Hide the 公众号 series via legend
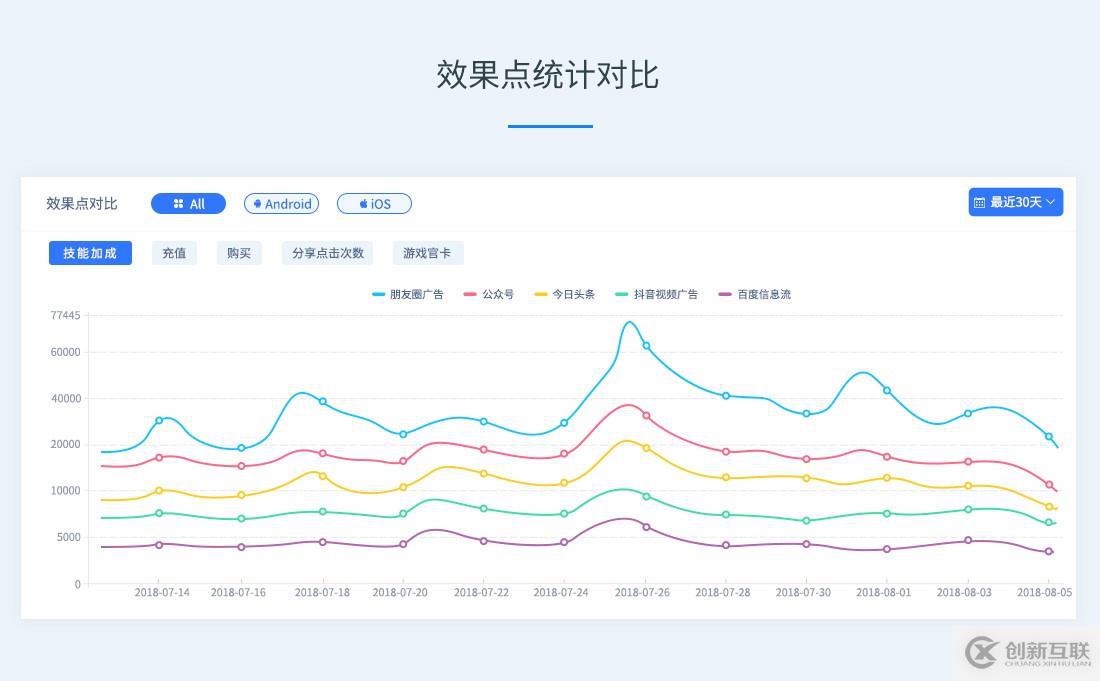This screenshot has width=1100, height=681. [x=489, y=294]
